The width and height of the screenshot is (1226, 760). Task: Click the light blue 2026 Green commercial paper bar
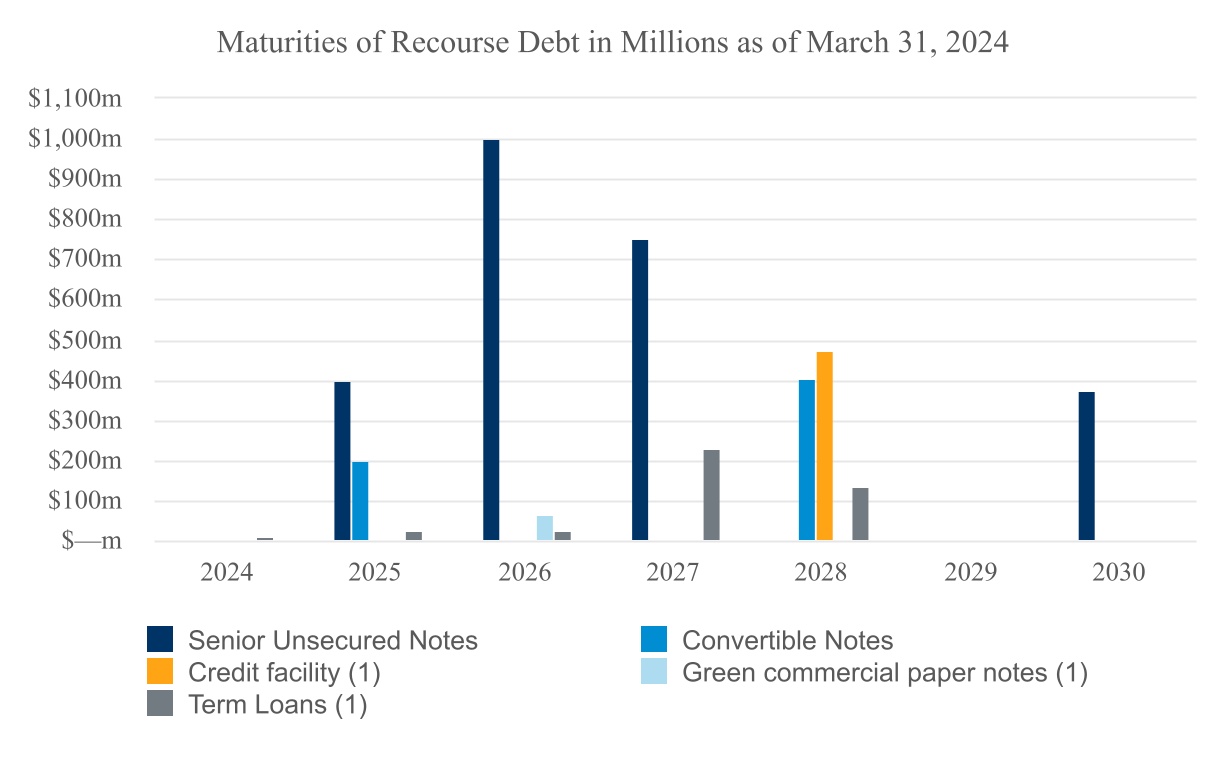point(545,528)
